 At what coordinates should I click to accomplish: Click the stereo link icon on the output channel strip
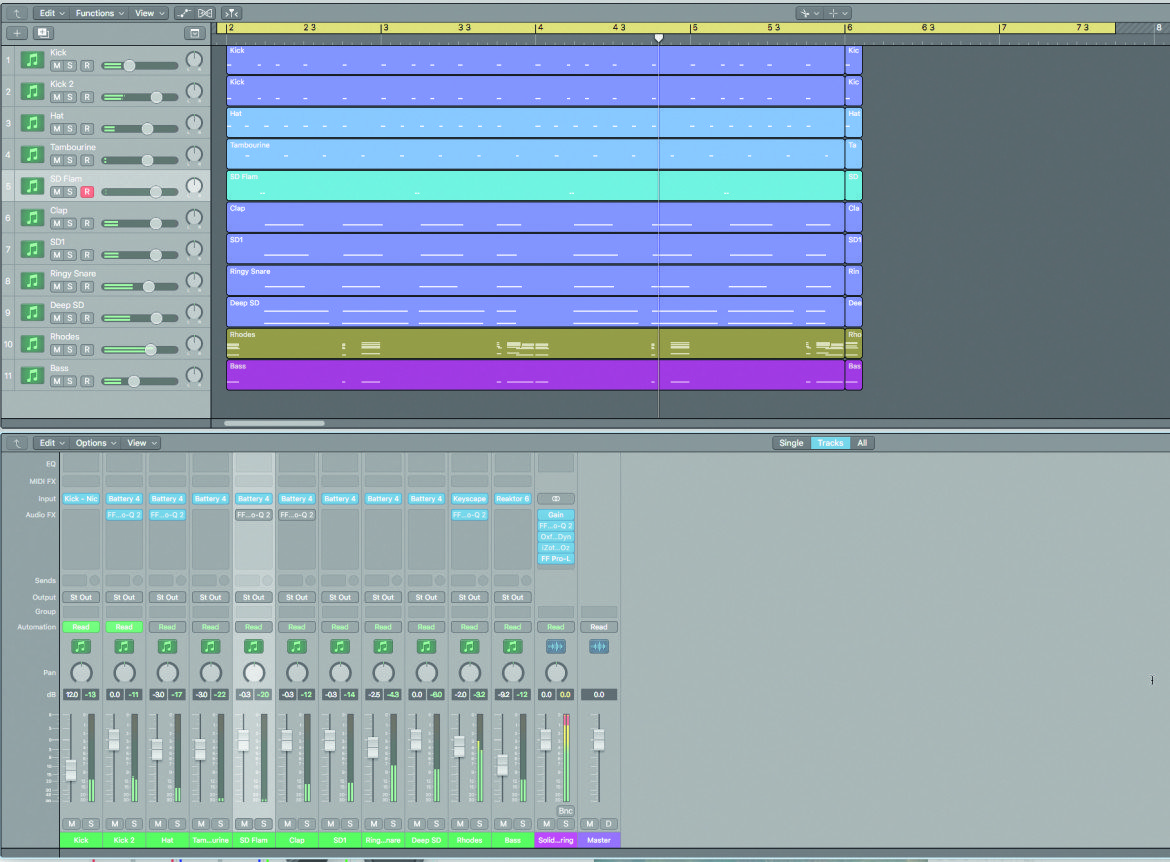click(x=556, y=499)
